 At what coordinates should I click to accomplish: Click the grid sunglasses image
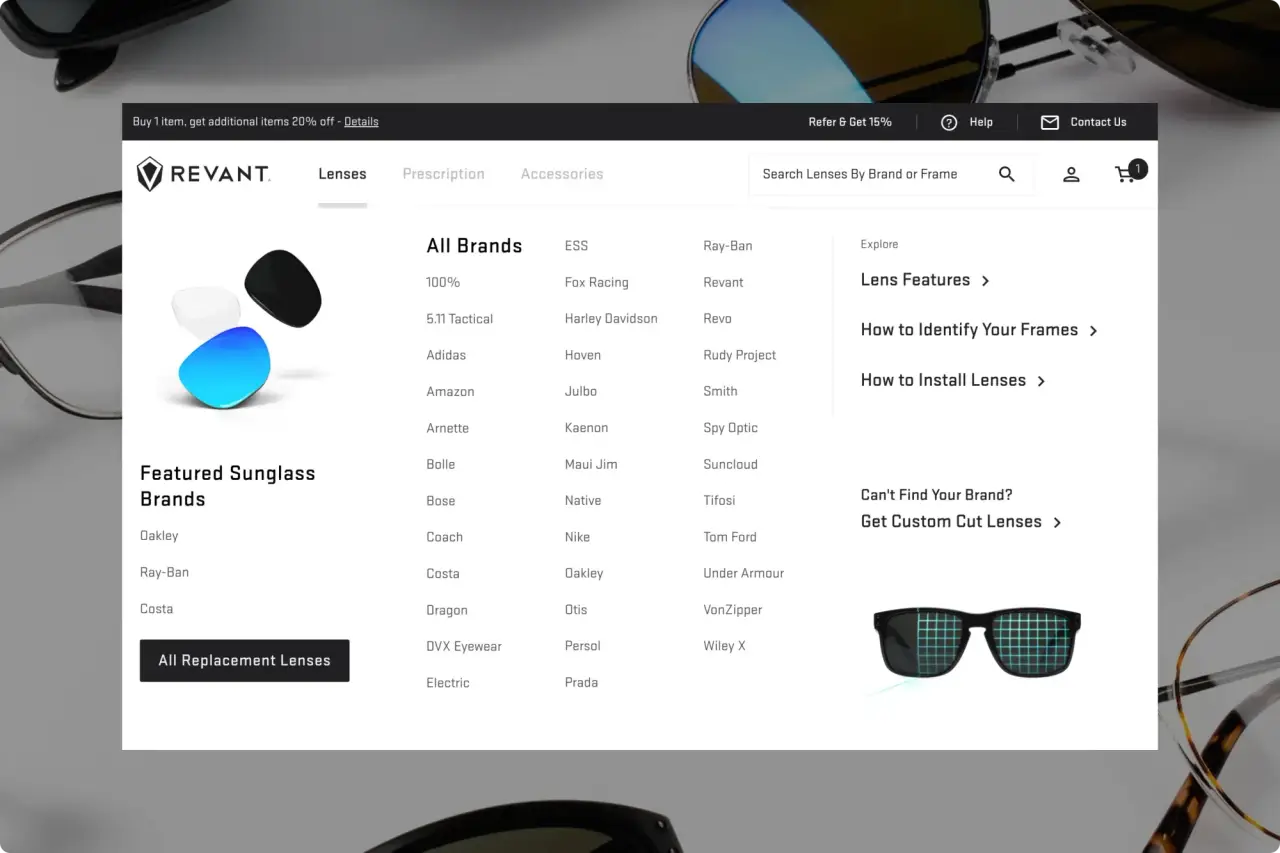[976, 645]
